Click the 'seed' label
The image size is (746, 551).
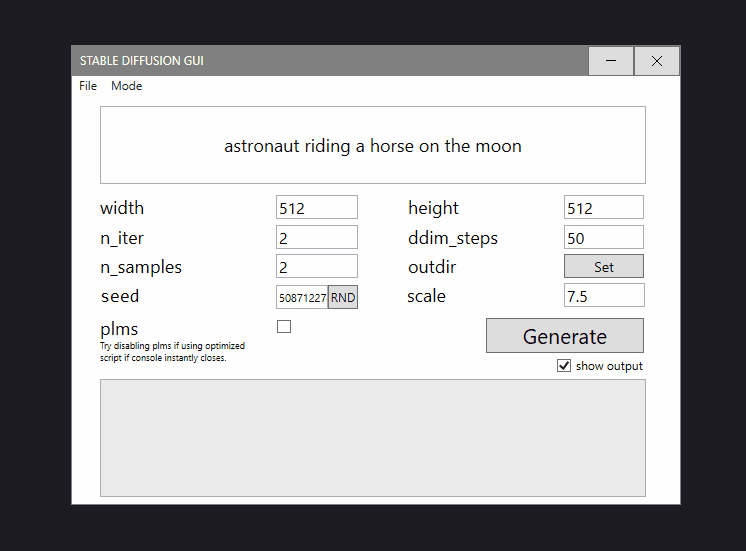click(x=120, y=296)
